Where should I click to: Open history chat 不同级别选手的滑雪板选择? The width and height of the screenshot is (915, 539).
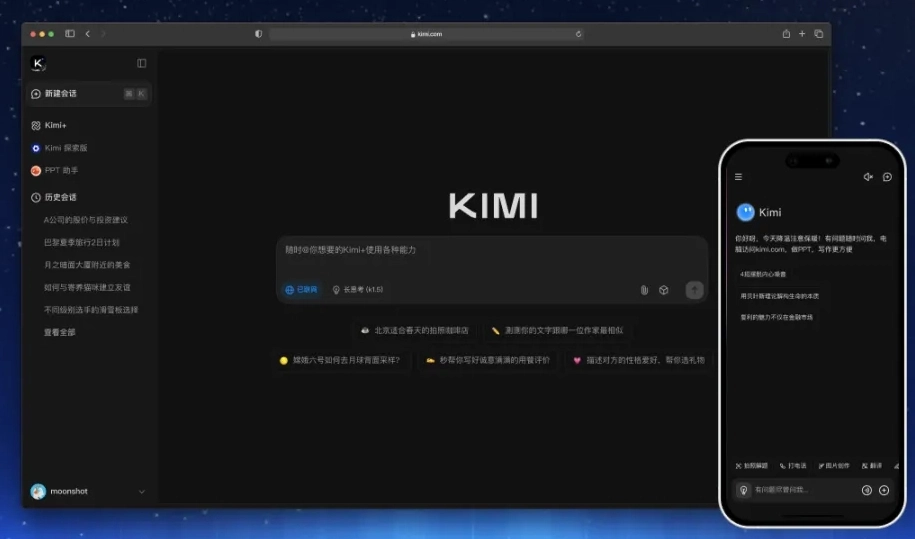(91, 310)
